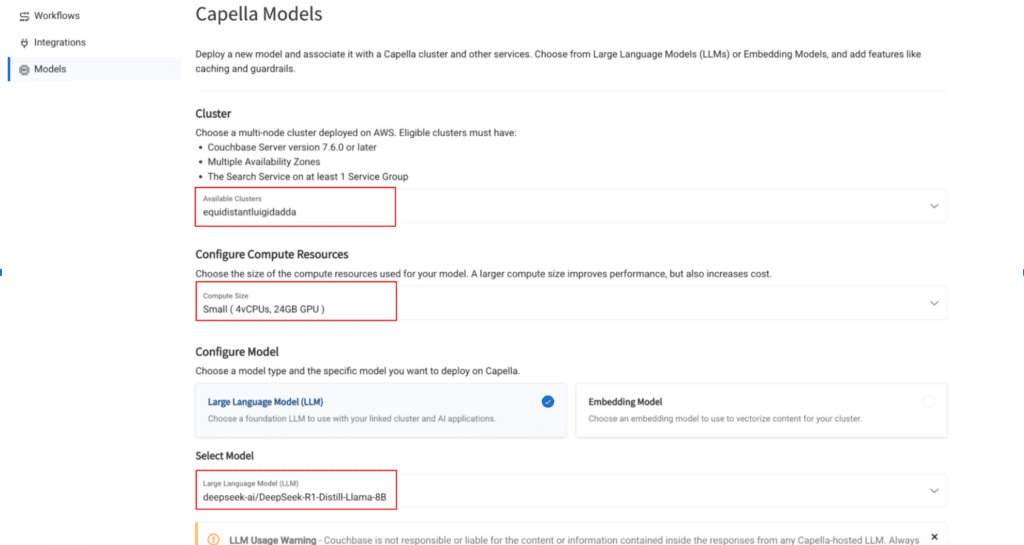Click the 'Multiple Availability Zones' bullet
The width and height of the screenshot is (1024, 545).
pyautogui.click(x=264, y=162)
